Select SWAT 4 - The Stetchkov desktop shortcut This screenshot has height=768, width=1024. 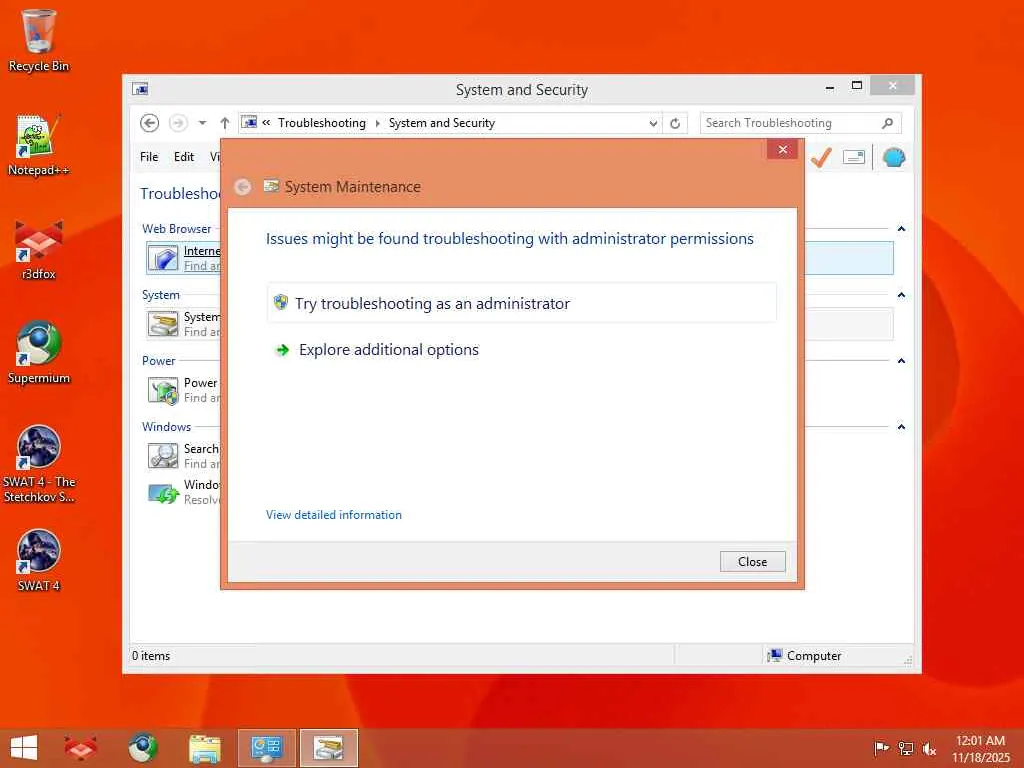click(39, 464)
